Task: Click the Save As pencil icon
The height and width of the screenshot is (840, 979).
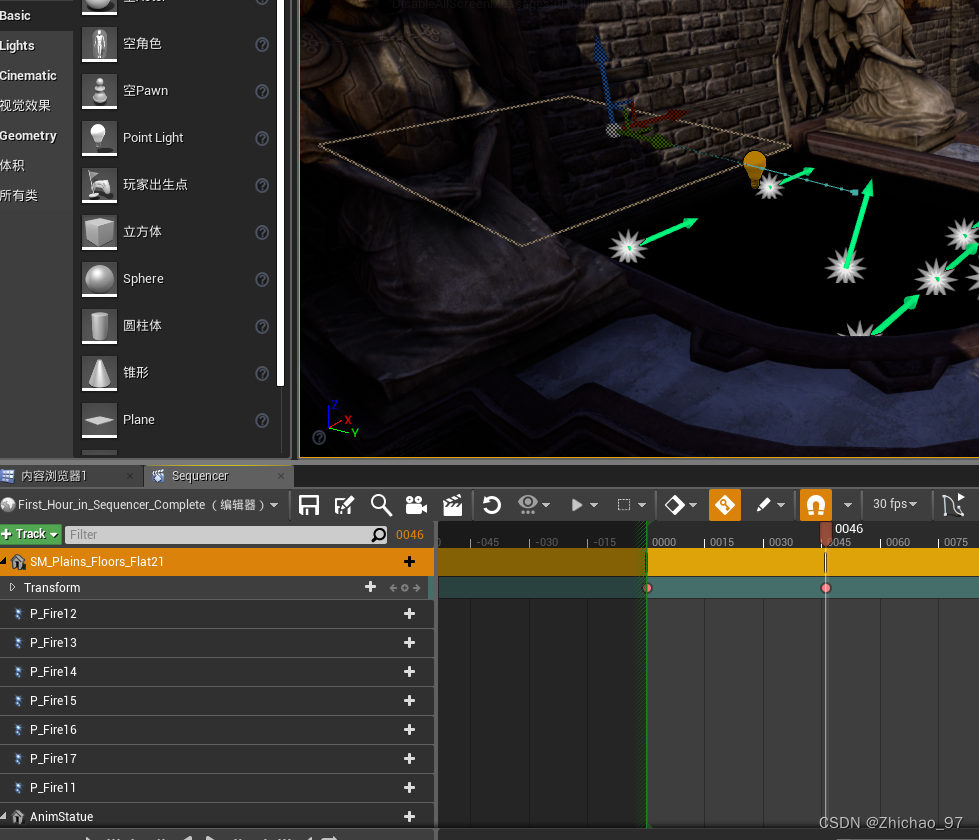Action: tap(344, 505)
